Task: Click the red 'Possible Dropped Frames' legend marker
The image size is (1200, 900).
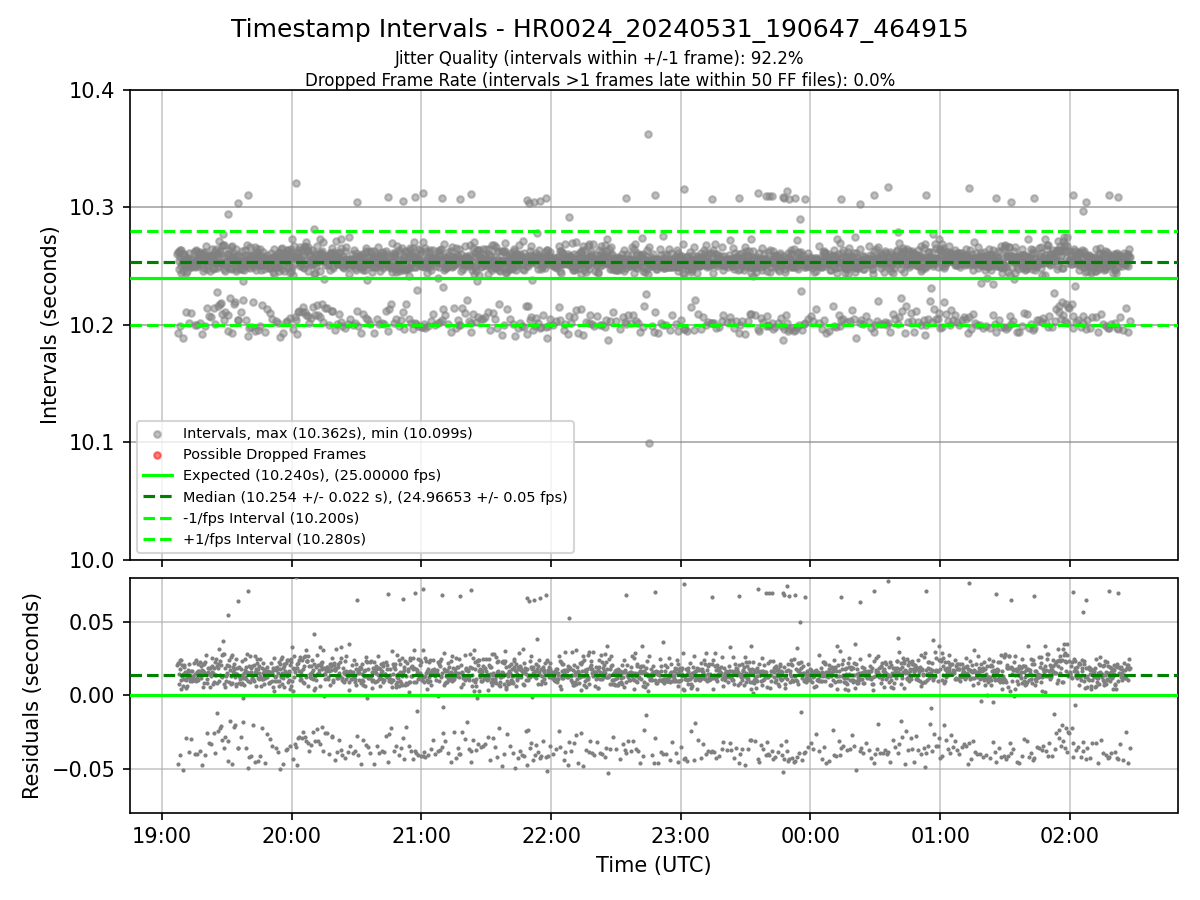Action: point(157,455)
